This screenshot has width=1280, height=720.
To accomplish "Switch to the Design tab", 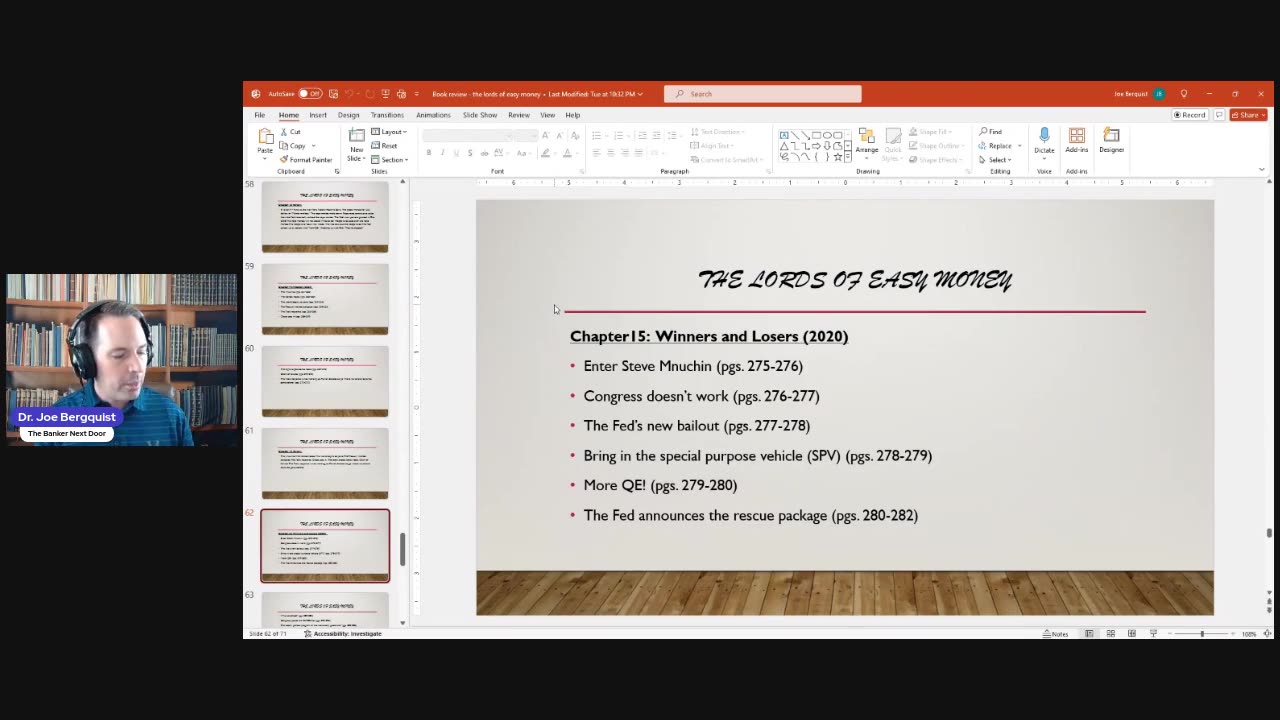I will click(348, 115).
